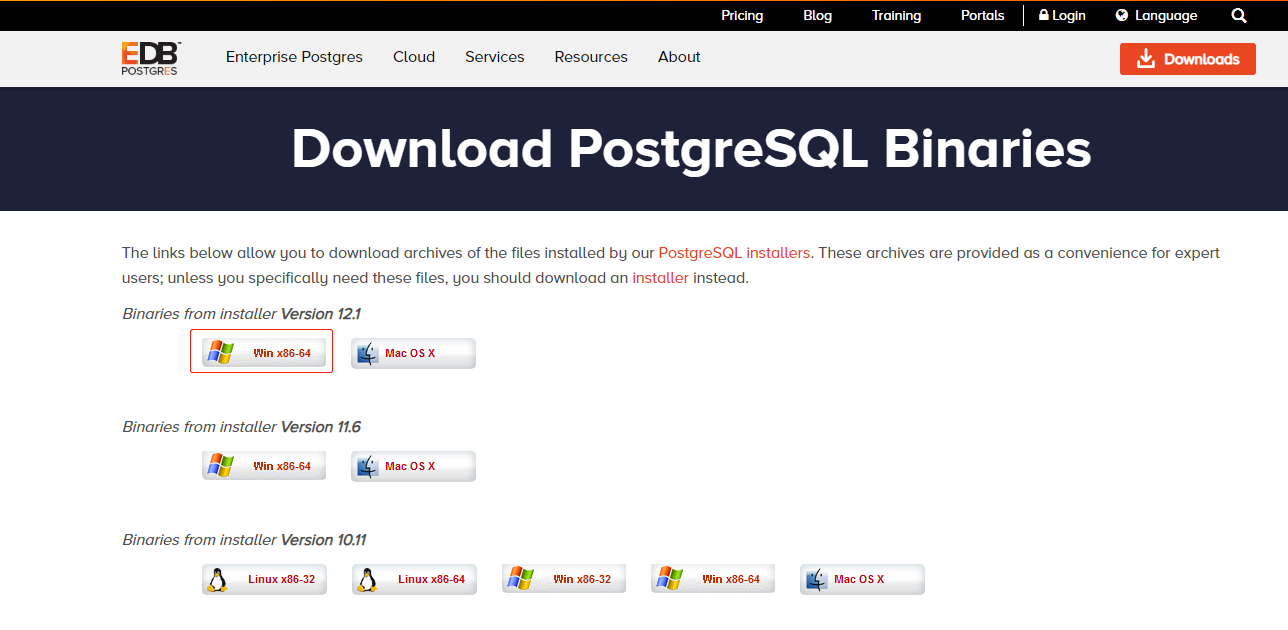1288x630 pixels.
Task: Open the Cloud menu item
Action: click(x=414, y=57)
